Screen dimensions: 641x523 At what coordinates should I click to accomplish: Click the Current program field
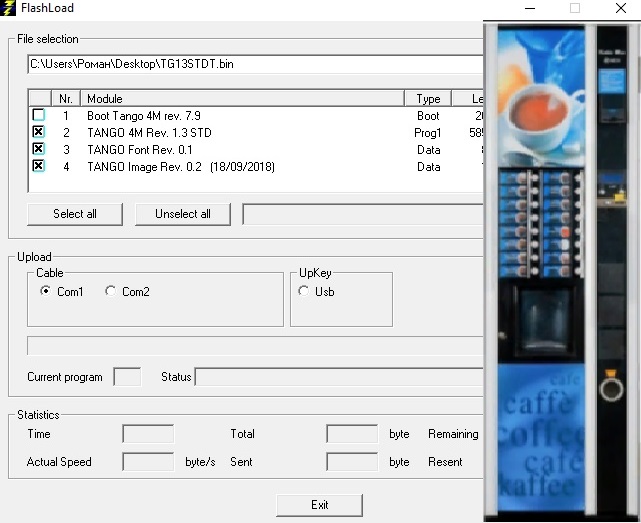128,377
